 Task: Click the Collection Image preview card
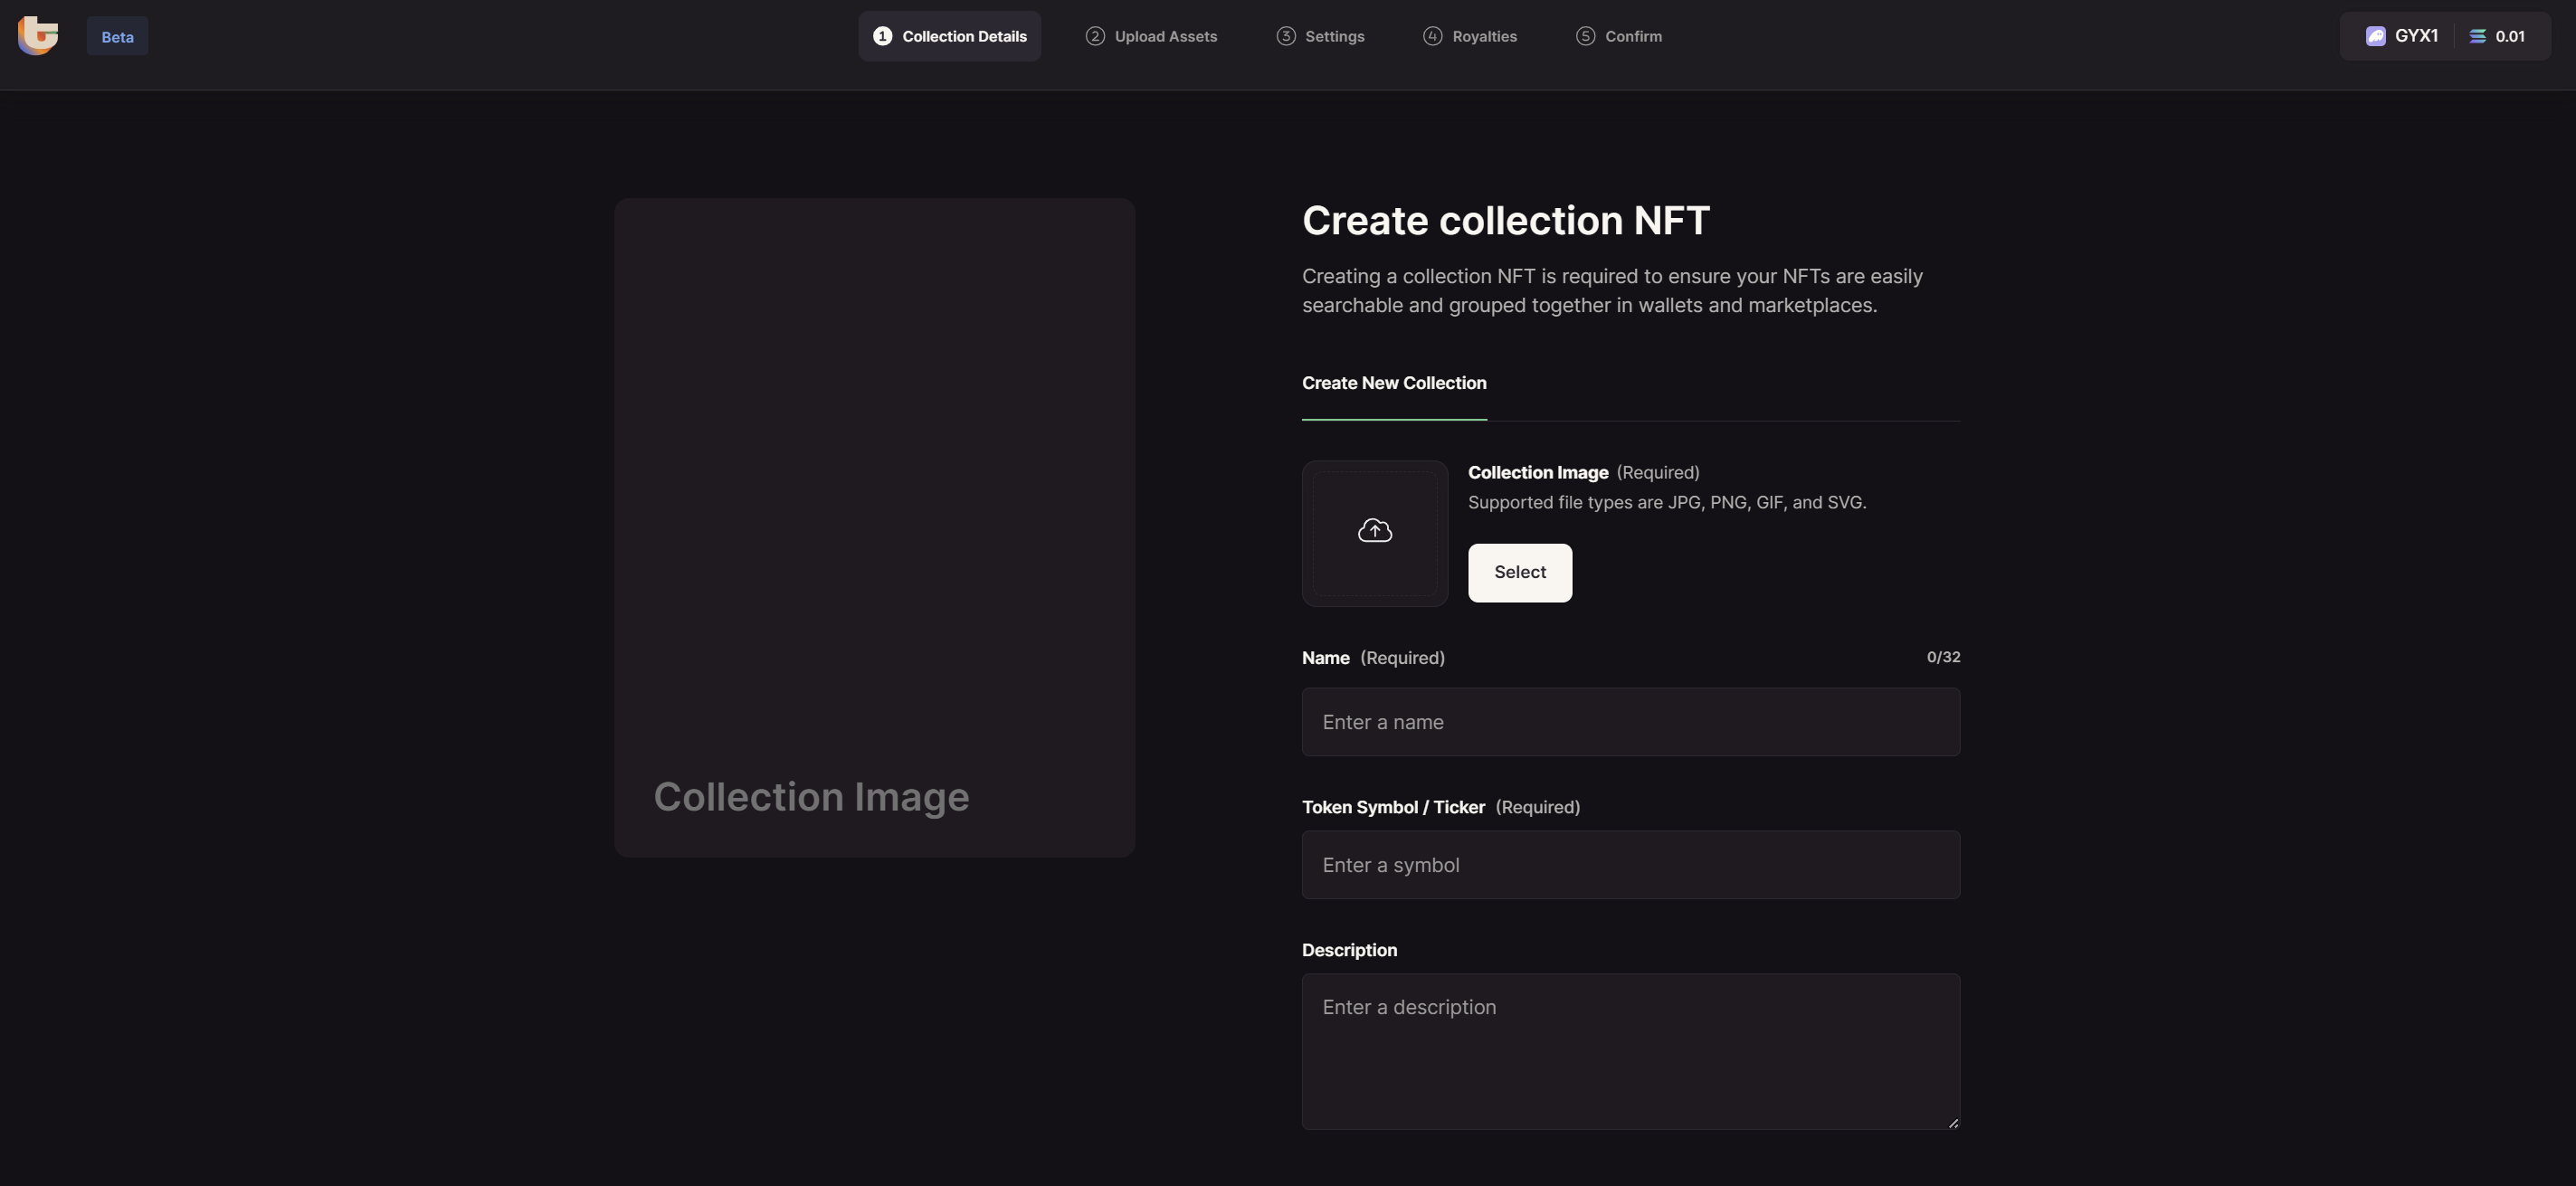(x=874, y=527)
